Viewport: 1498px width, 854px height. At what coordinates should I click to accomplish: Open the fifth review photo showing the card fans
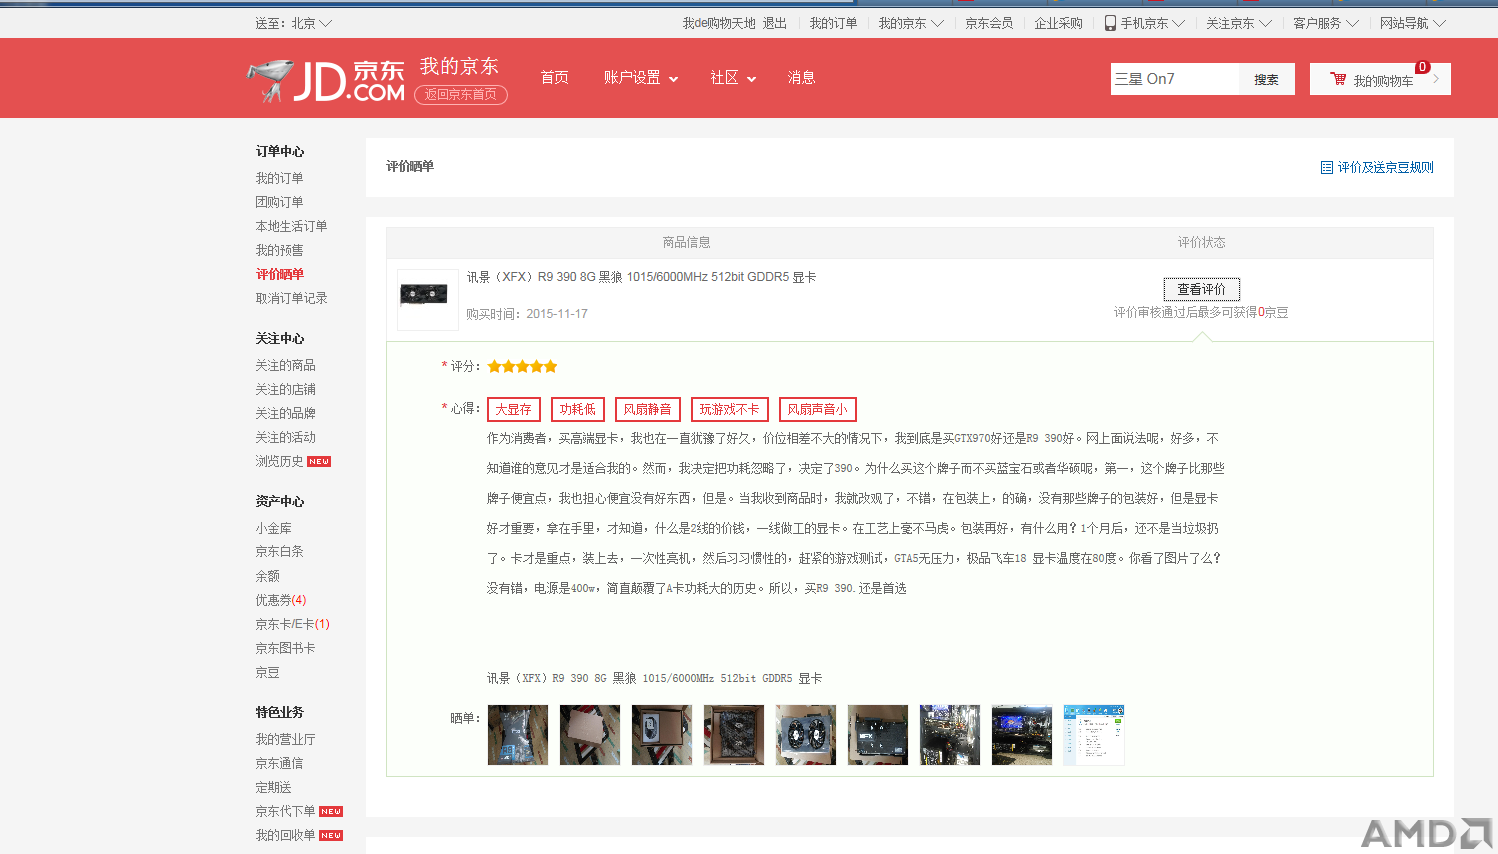[x=806, y=735]
